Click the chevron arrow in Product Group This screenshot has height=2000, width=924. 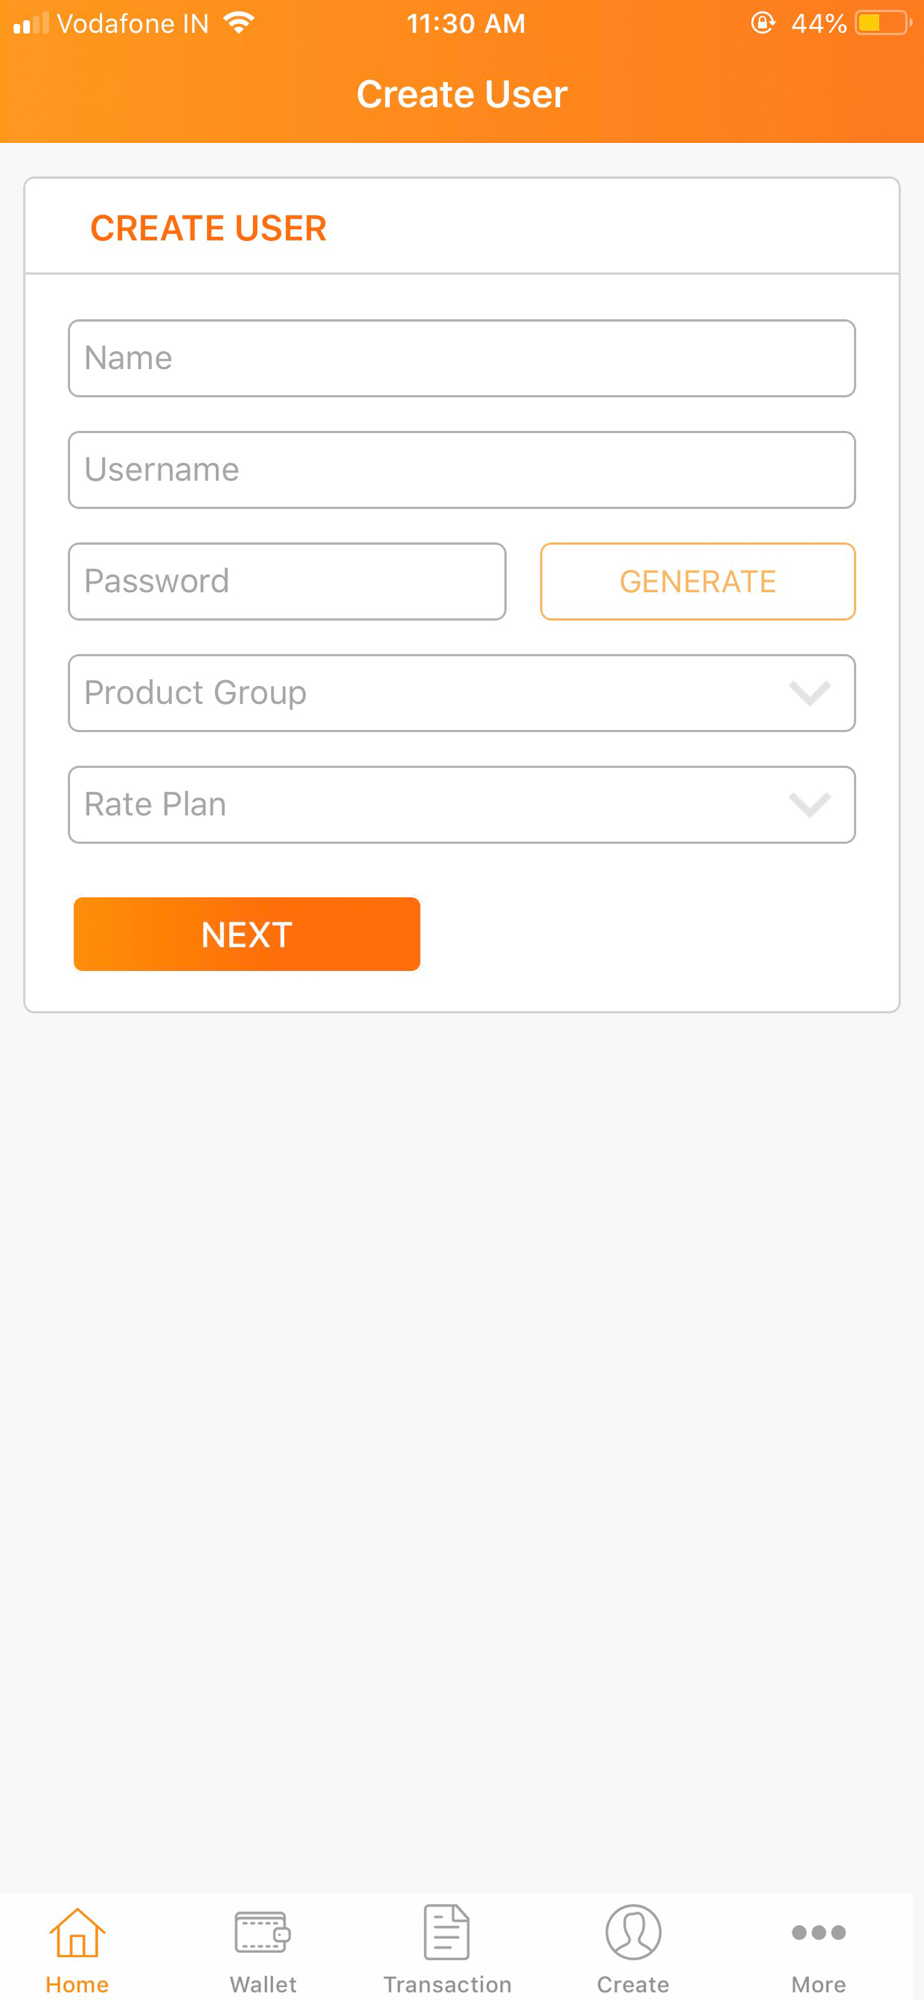point(810,693)
